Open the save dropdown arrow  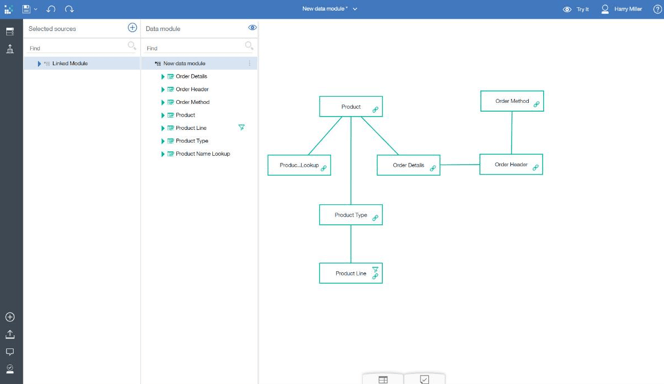tap(36, 9)
